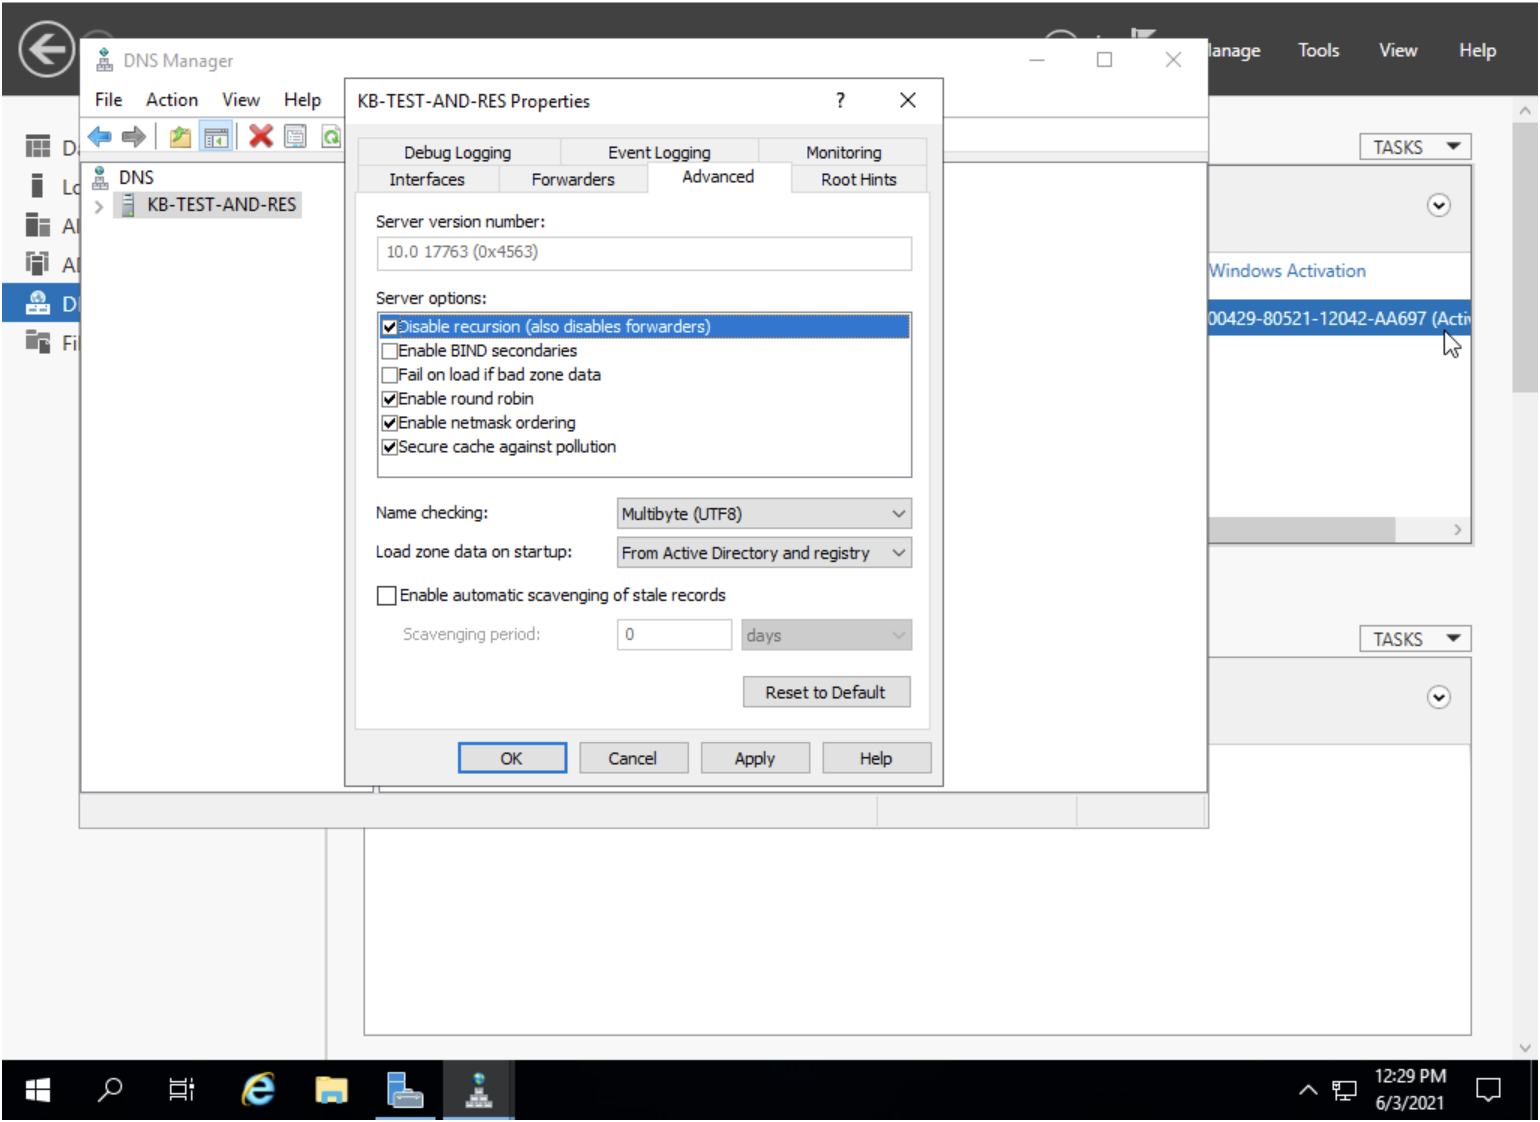Switch to DNS Manager in the taskbar
The height and width of the screenshot is (1122, 1540).
pos(479,1090)
